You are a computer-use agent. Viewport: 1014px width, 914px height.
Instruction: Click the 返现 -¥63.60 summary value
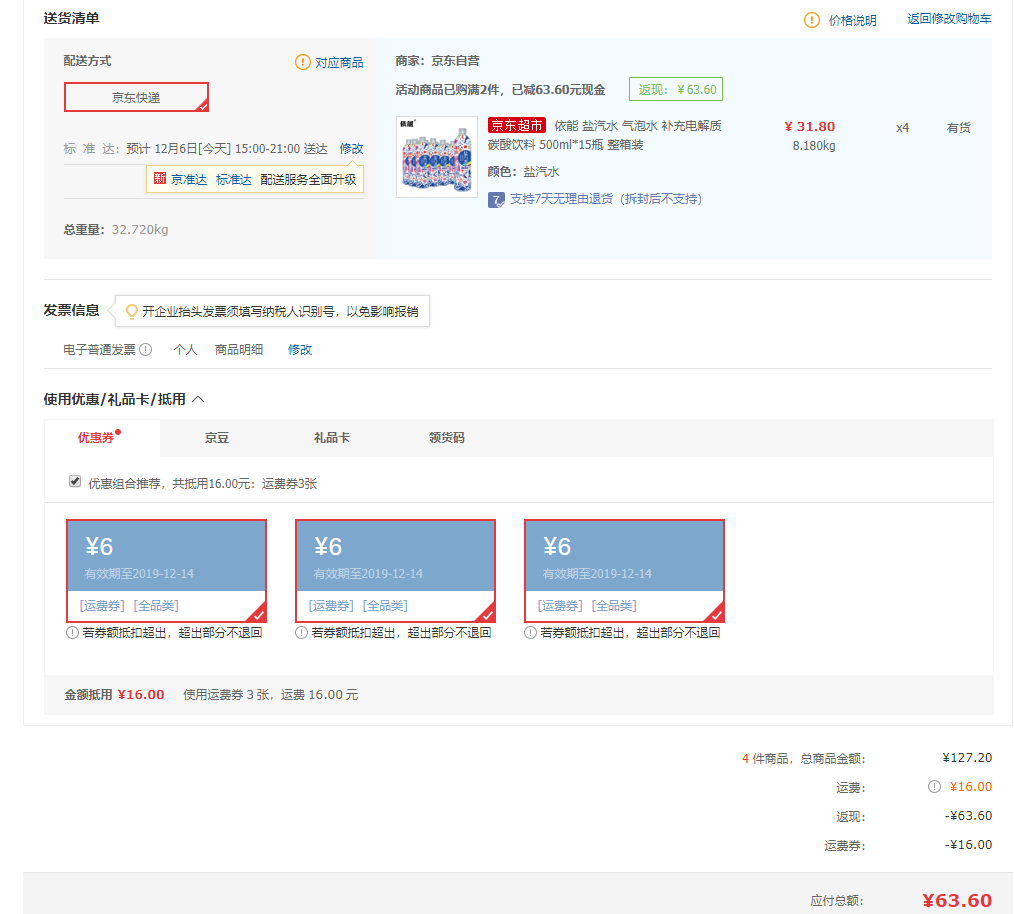coord(967,816)
